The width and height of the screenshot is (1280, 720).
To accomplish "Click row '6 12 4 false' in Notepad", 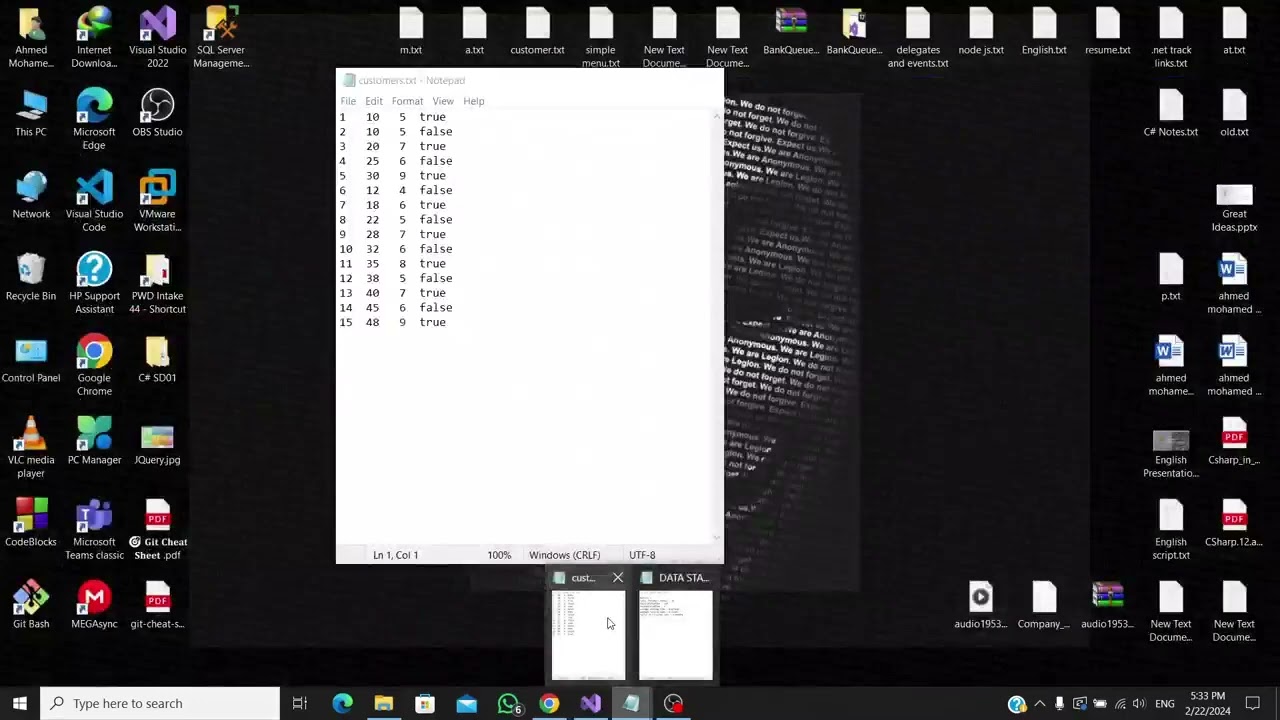I will pyautogui.click(x=396, y=190).
